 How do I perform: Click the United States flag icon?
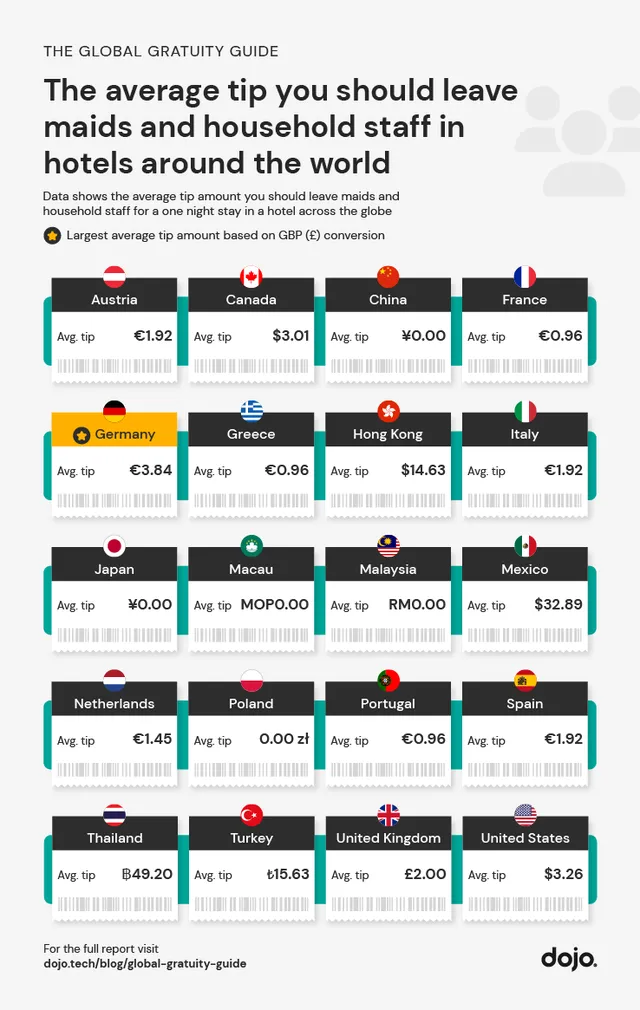click(525, 815)
